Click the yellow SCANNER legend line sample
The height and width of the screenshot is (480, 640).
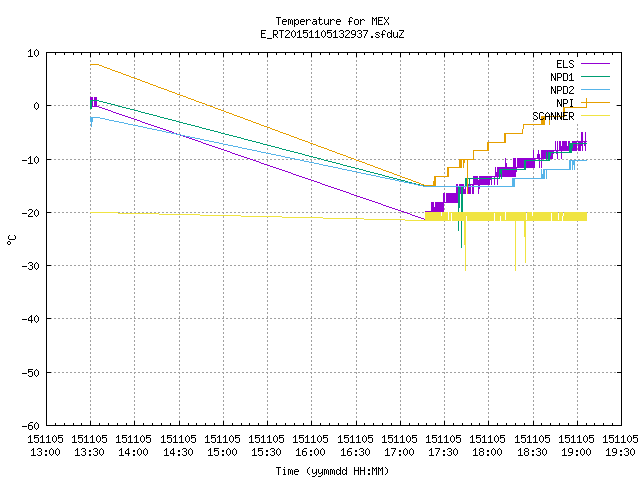coord(595,116)
